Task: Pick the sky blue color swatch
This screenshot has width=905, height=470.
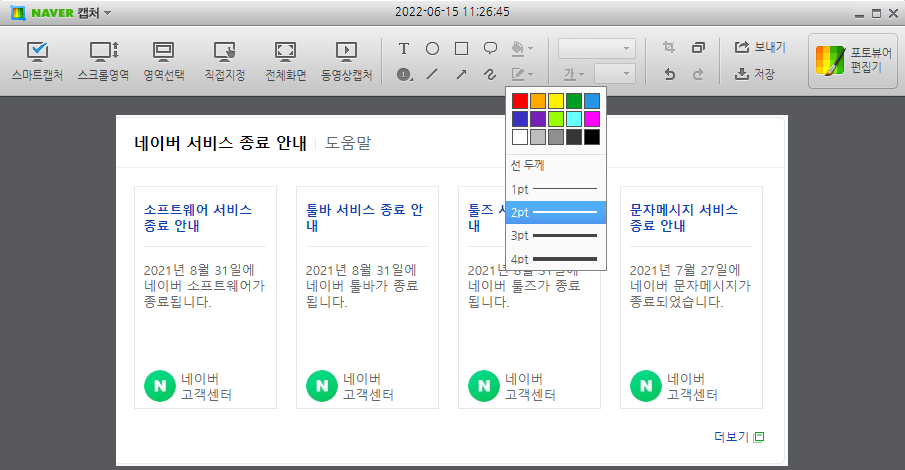Action: 592,101
